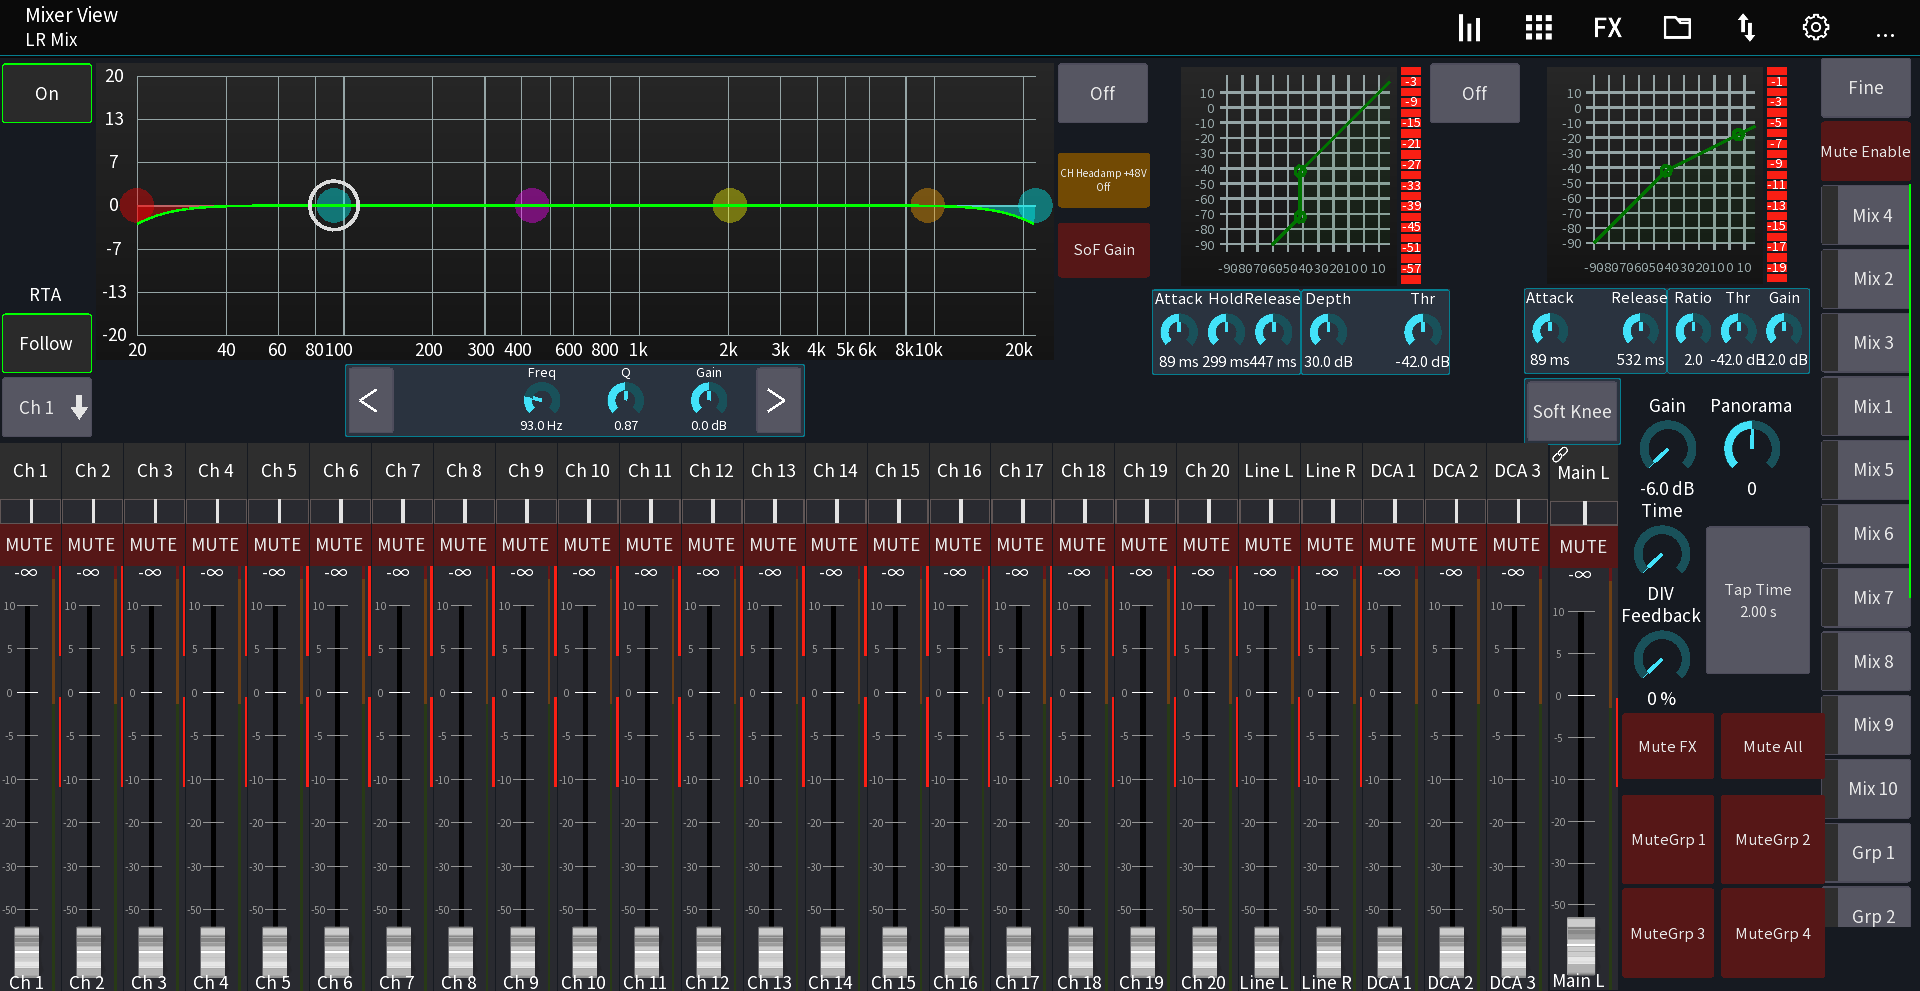Open the more options ellipsis menu
1920x991 pixels.
[x=1884, y=35]
